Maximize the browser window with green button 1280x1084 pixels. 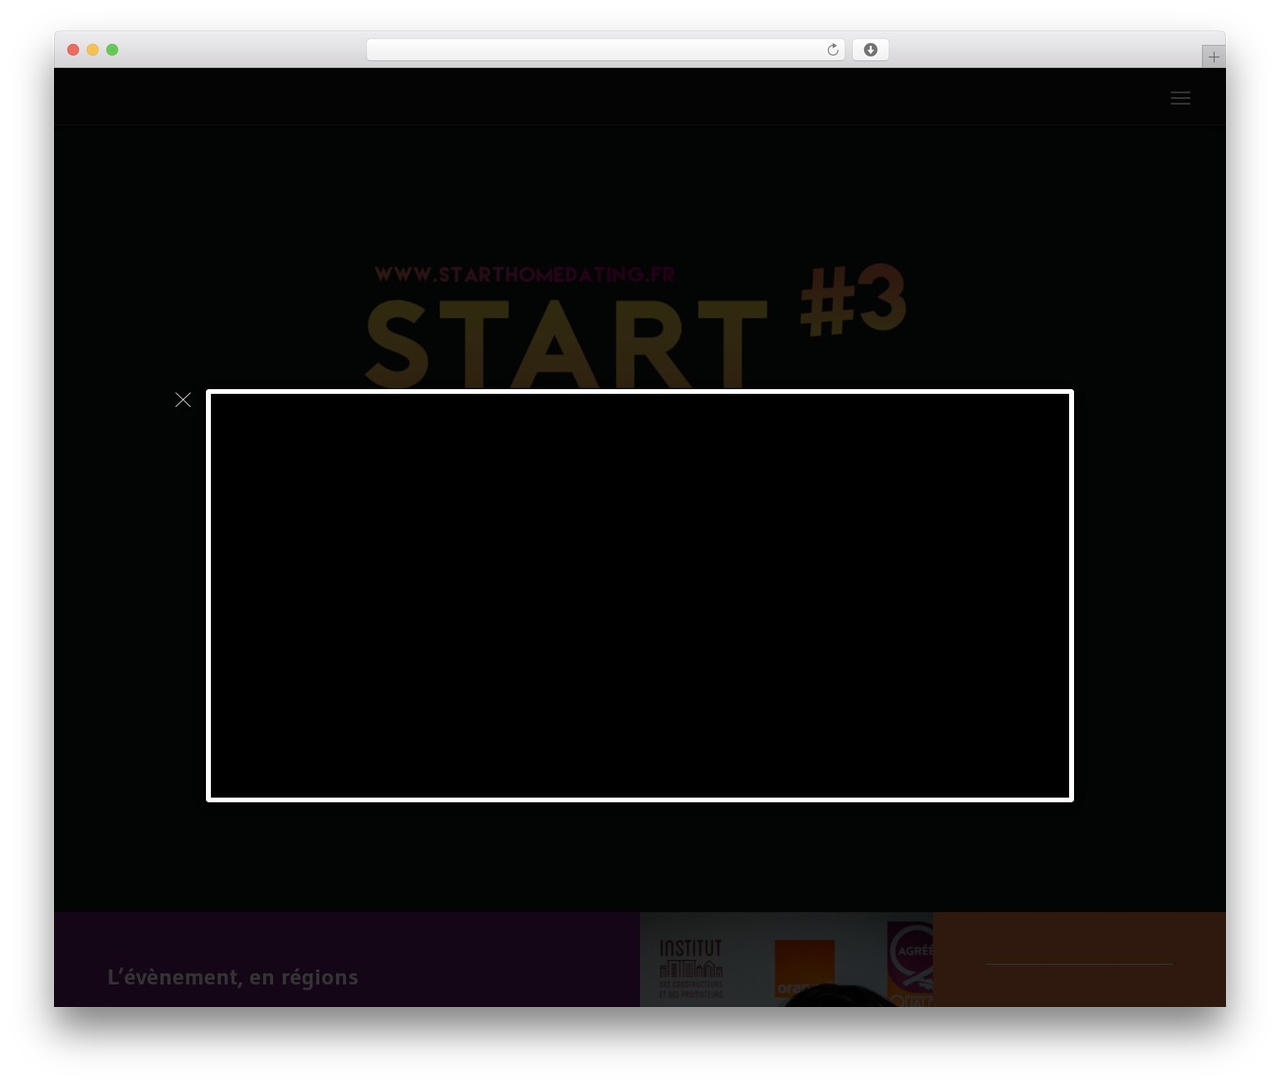coord(112,50)
